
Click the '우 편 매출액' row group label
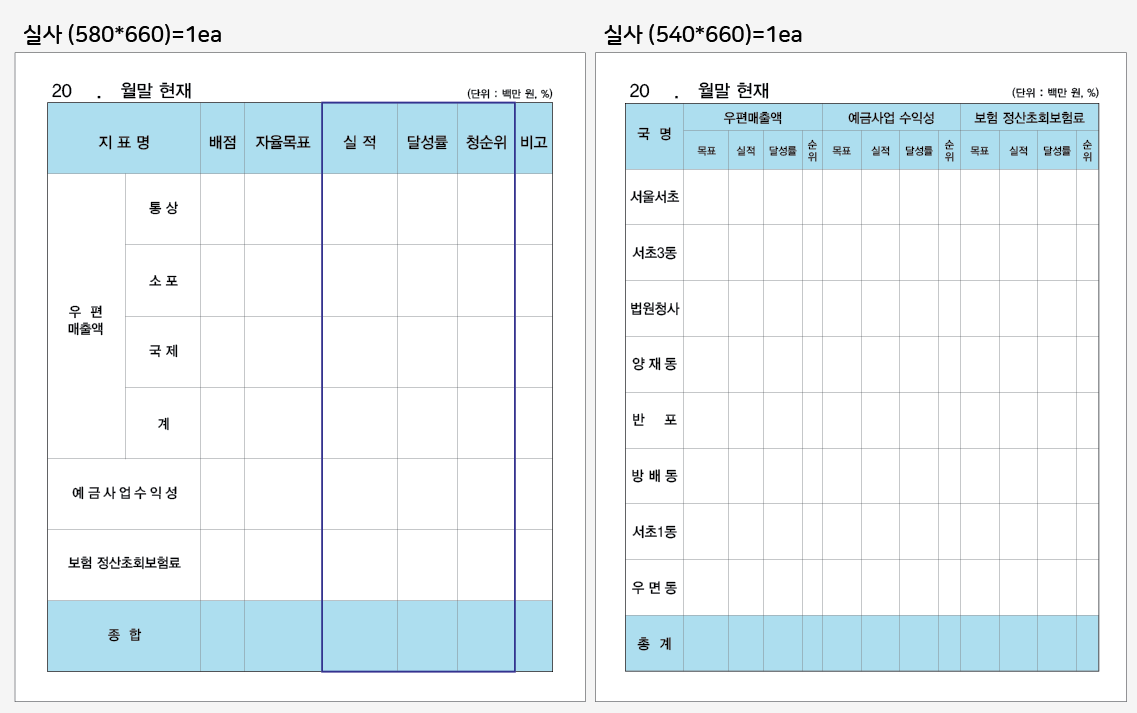tap(86, 320)
